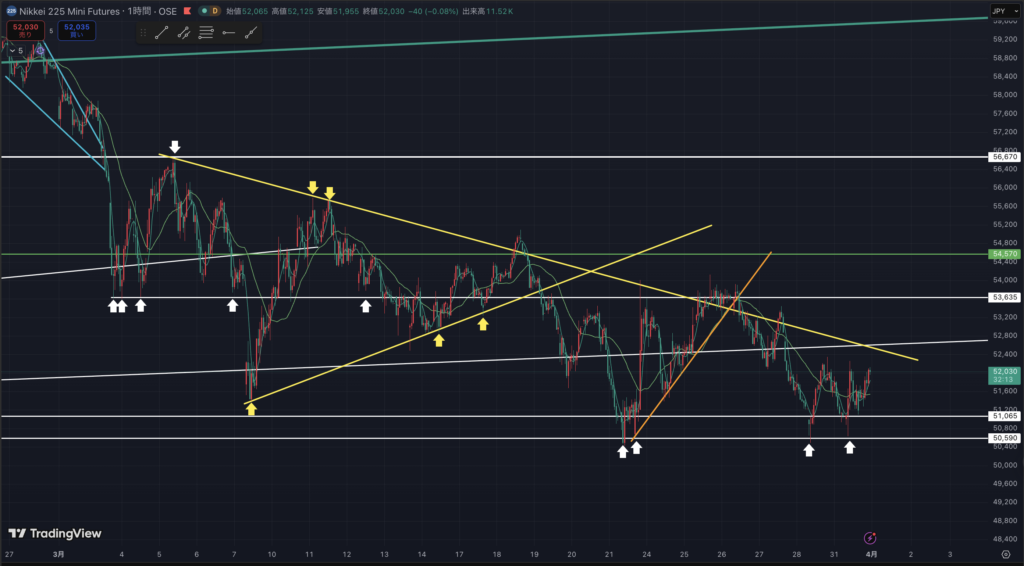Click the TradingView logo
Viewport: 1024px width, 566px height.
(x=48, y=533)
